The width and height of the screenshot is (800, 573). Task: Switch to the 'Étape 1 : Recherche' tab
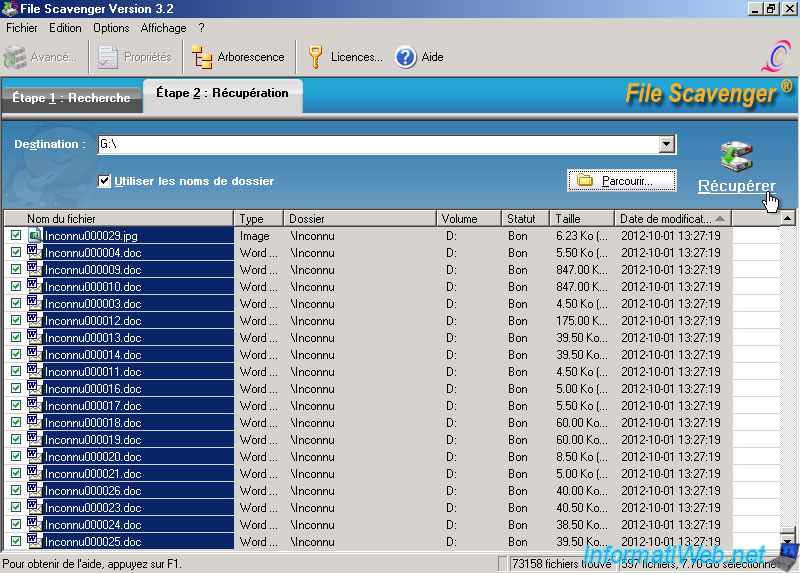click(x=71, y=98)
